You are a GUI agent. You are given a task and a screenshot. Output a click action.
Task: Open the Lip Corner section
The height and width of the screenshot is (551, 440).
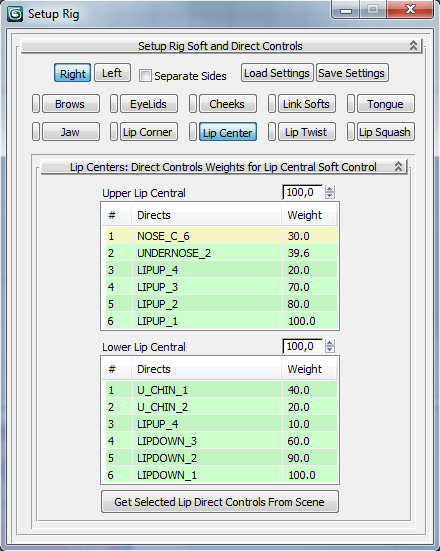[x=149, y=132]
